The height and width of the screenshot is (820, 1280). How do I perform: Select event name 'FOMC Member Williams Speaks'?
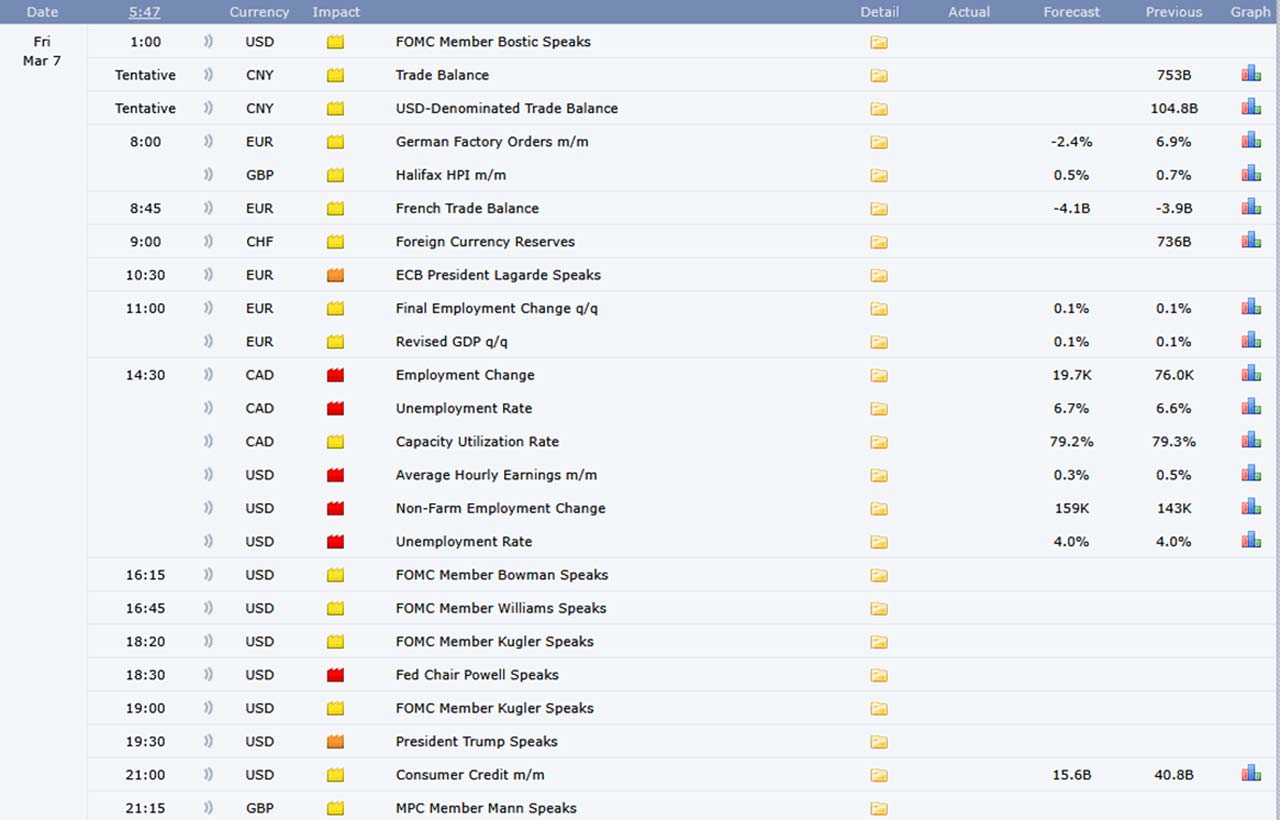pos(500,608)
